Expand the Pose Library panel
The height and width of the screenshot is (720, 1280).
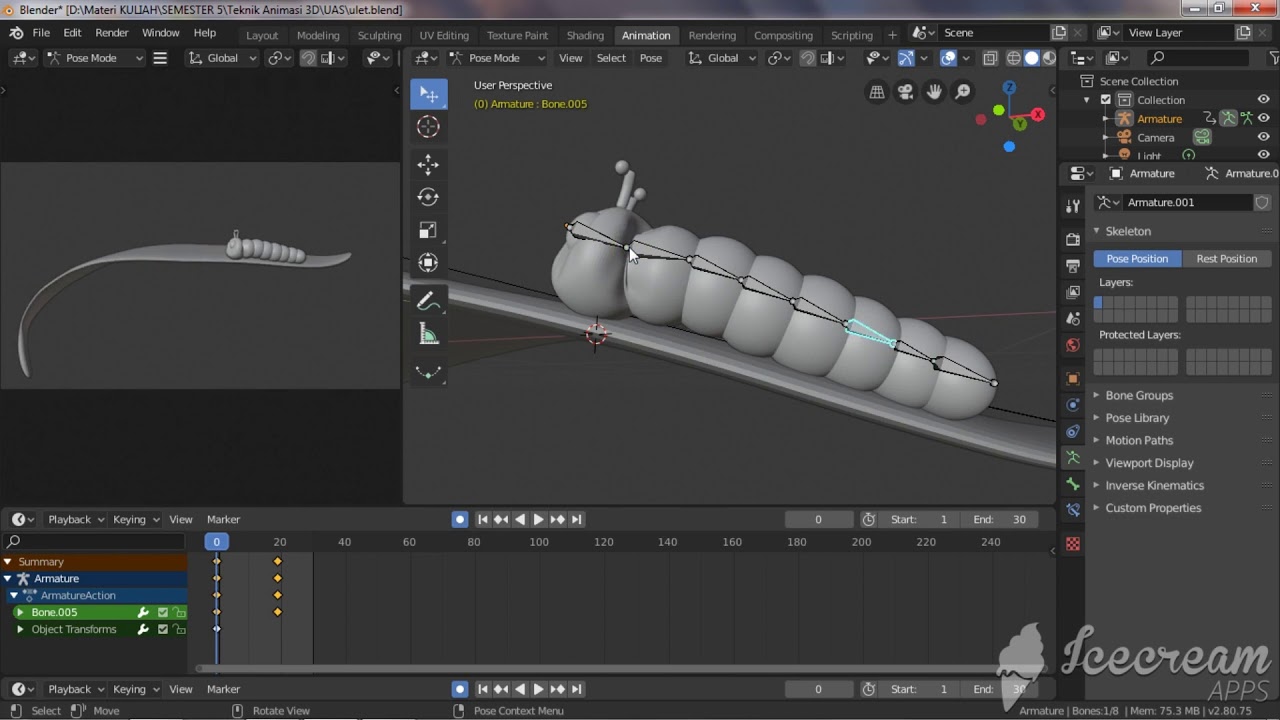[x=1136, y=418]
